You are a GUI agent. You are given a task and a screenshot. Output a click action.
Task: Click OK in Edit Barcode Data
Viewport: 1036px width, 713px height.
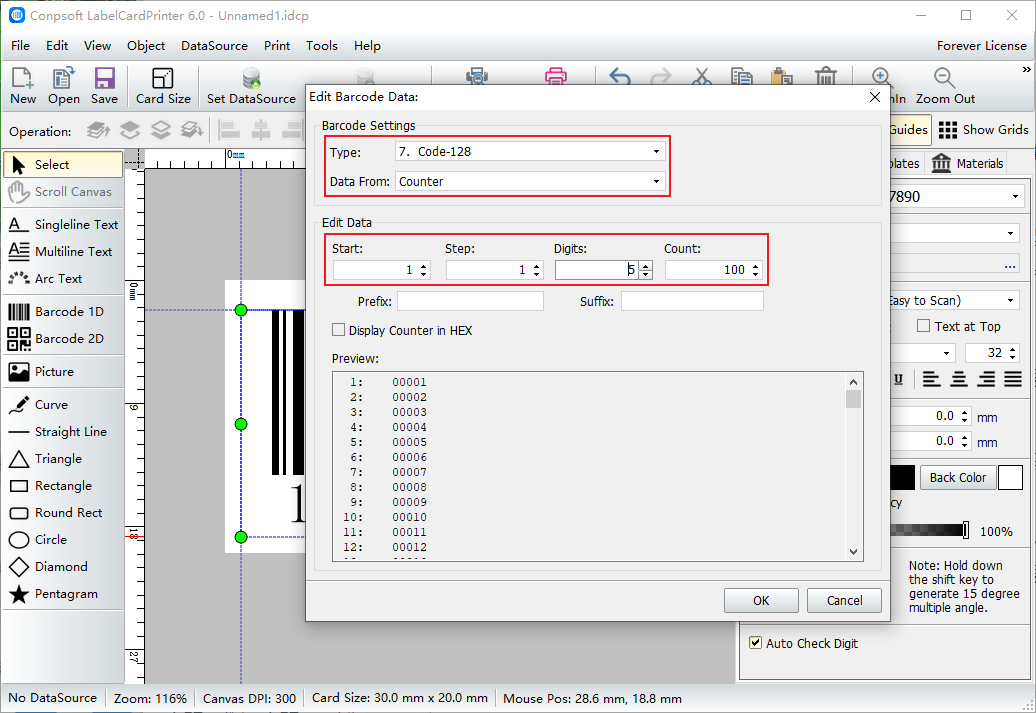pos(761,600)
